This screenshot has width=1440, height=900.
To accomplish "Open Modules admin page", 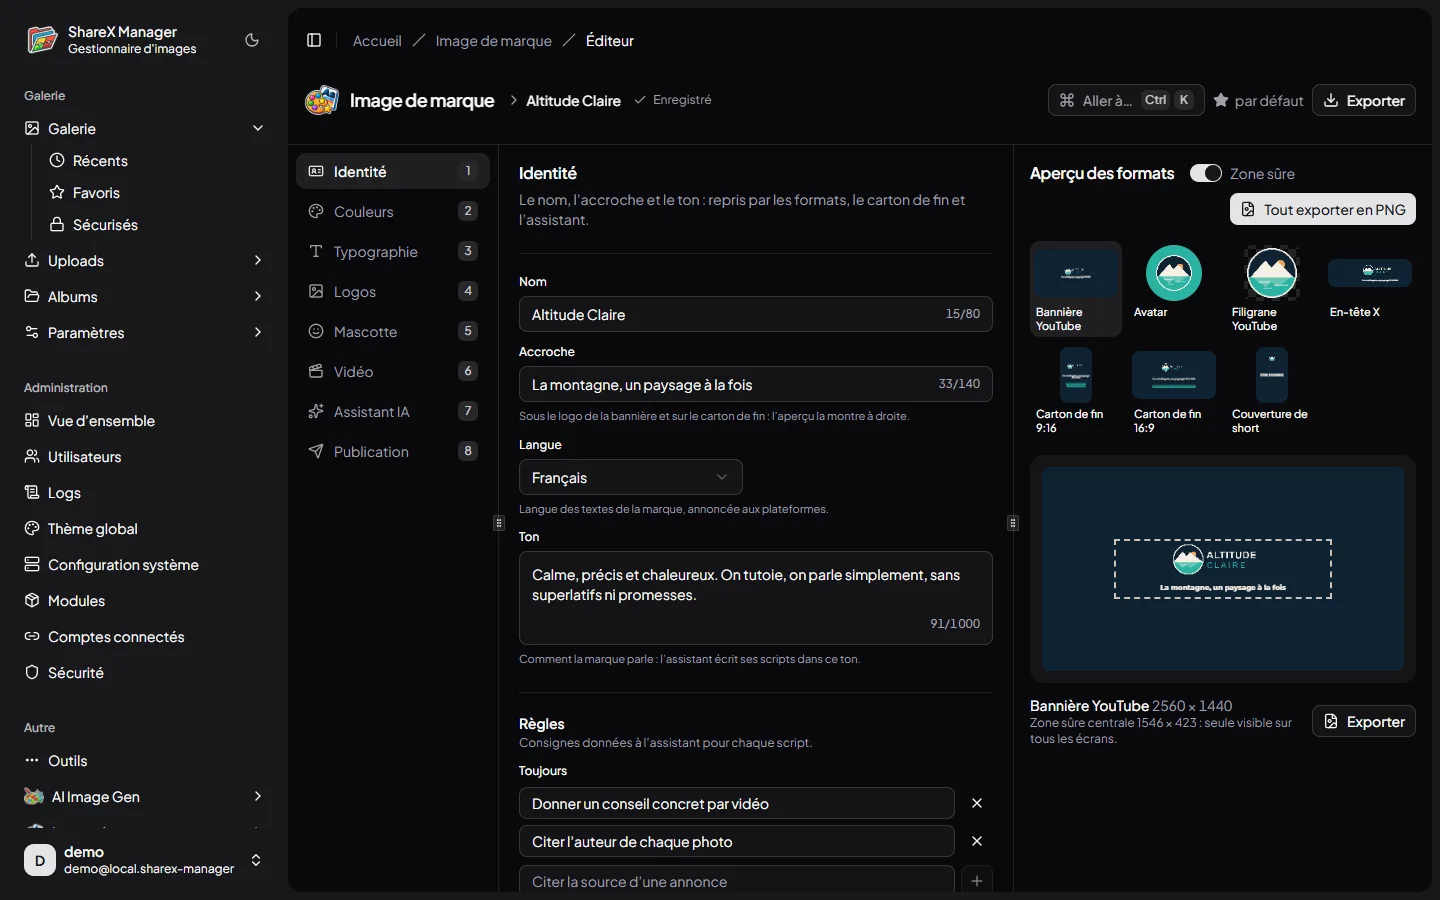I will pos(144,601).
